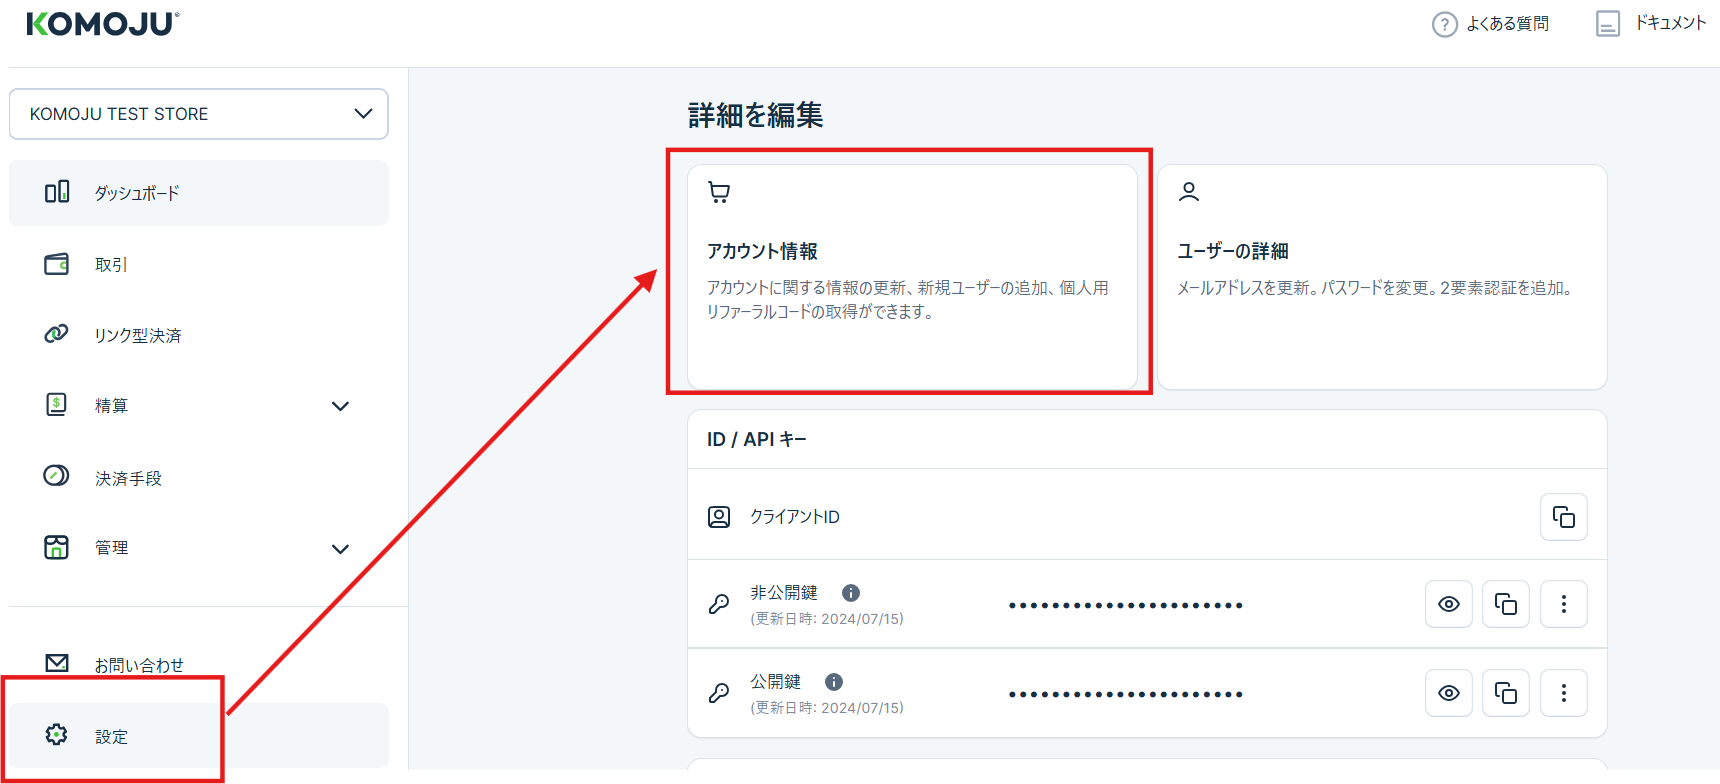
Task: Reveal the secret key with eye icon
Action: pyautogui.click(x=1448, y=604)
